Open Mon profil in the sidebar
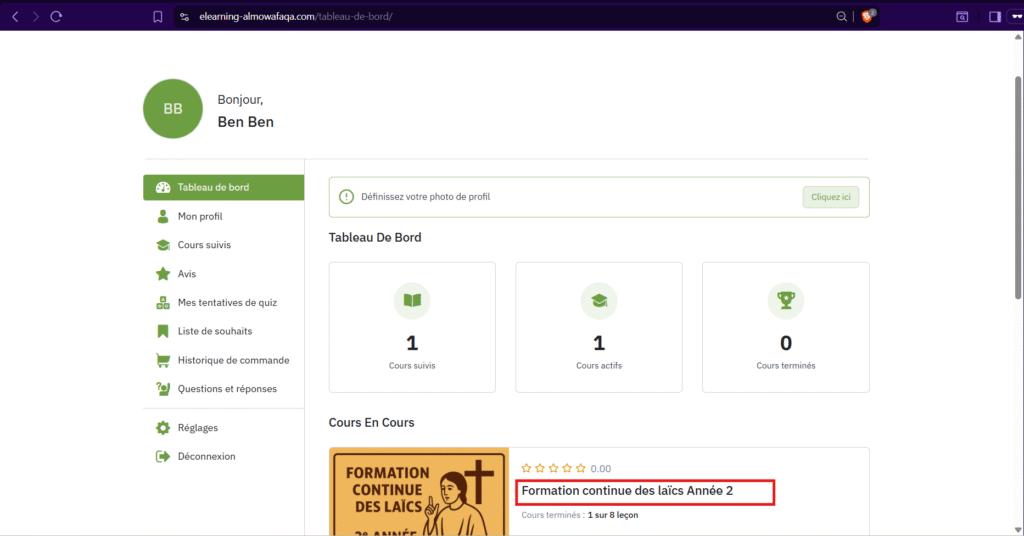Screen dimensions: 1024x536 click(x=200, y=216)
